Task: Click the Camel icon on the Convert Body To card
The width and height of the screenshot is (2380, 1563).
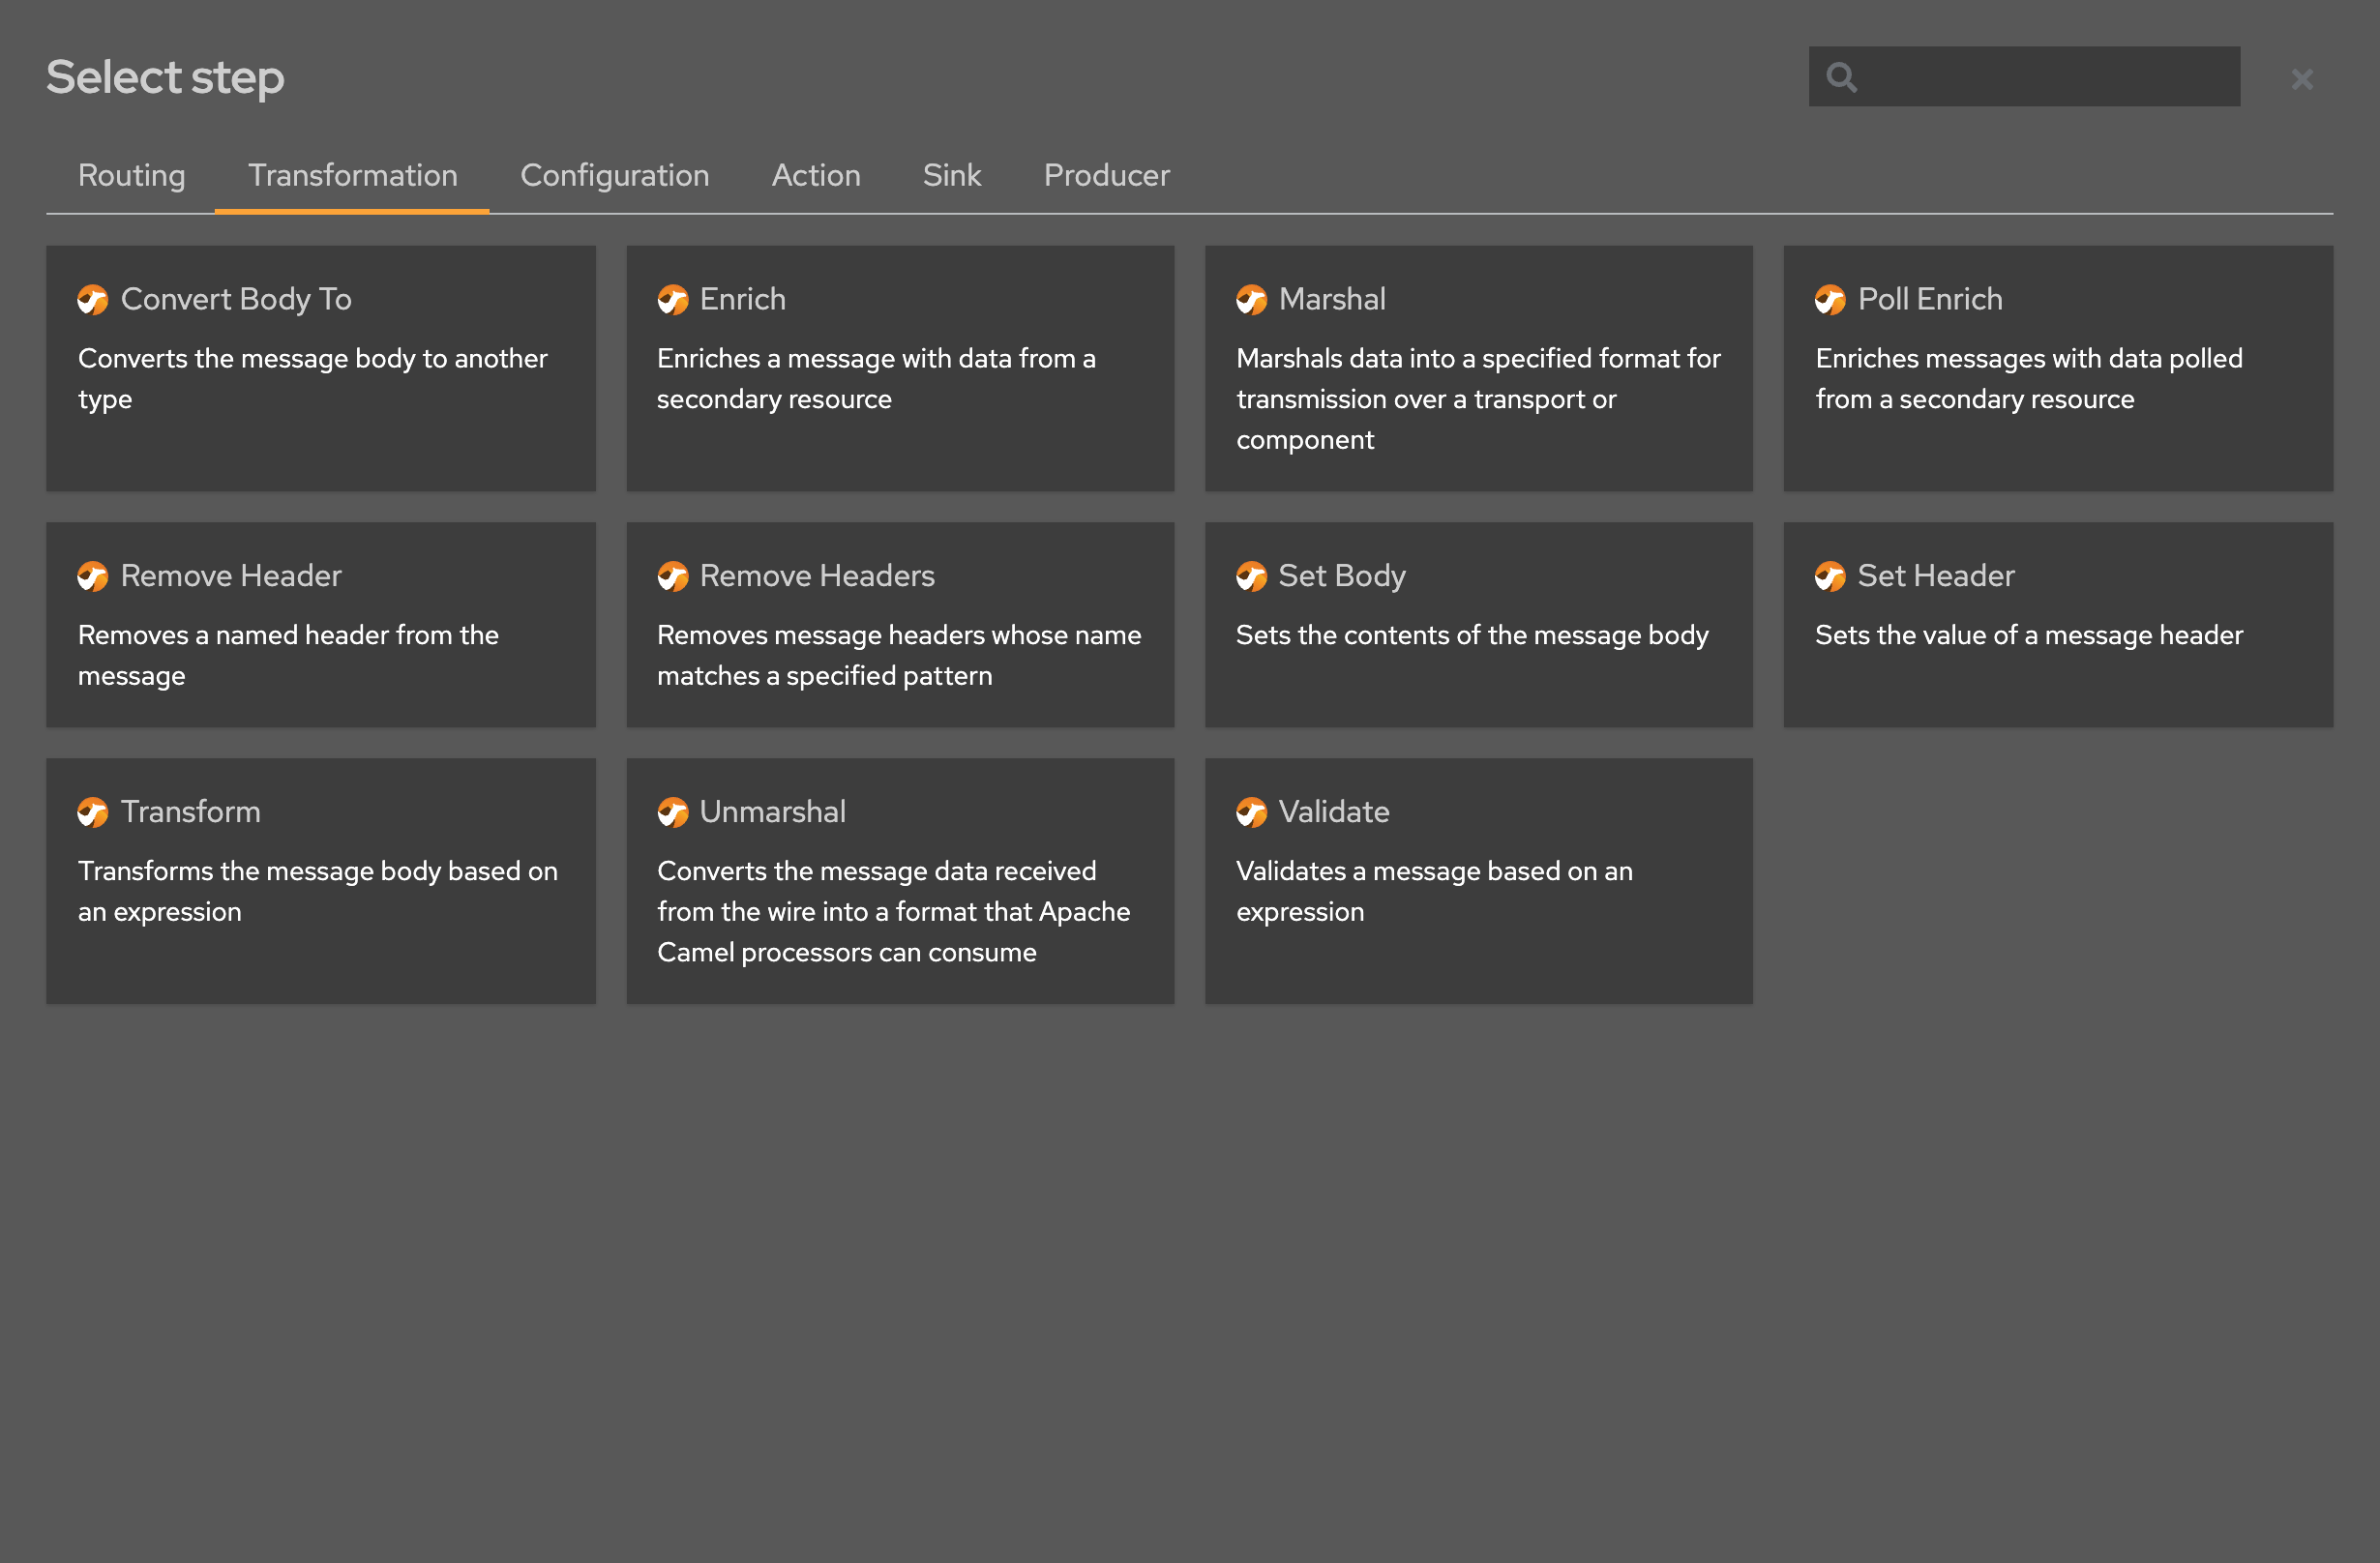Action: (92, 299)
